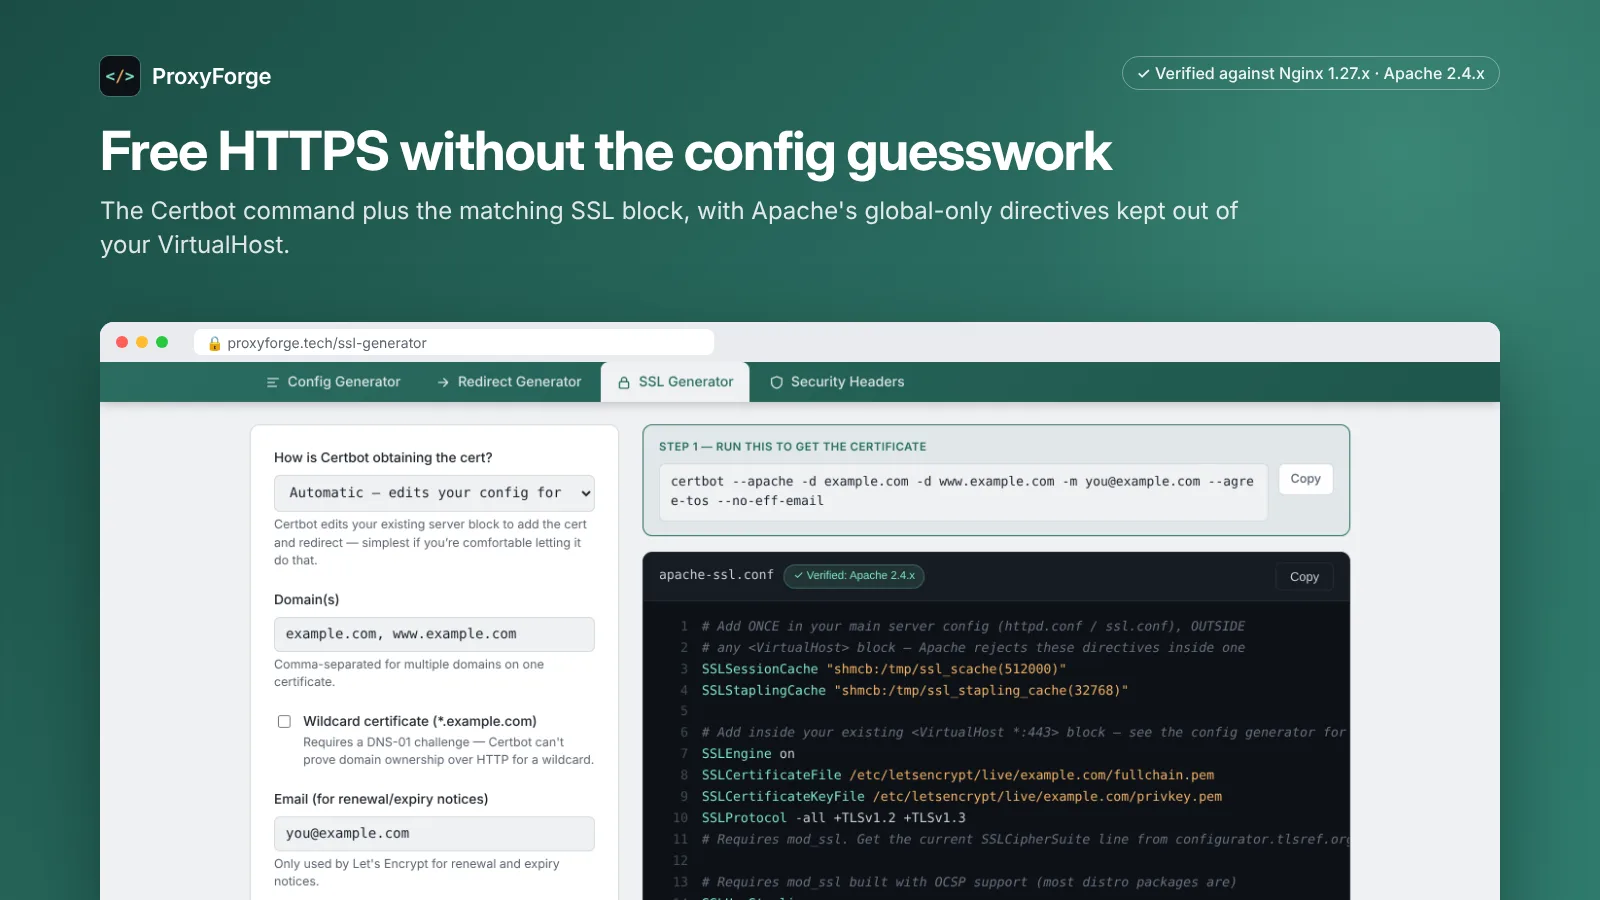
Task: Click the Verified against Nginx 1.27.x badge
Action: click(1310, 73)
